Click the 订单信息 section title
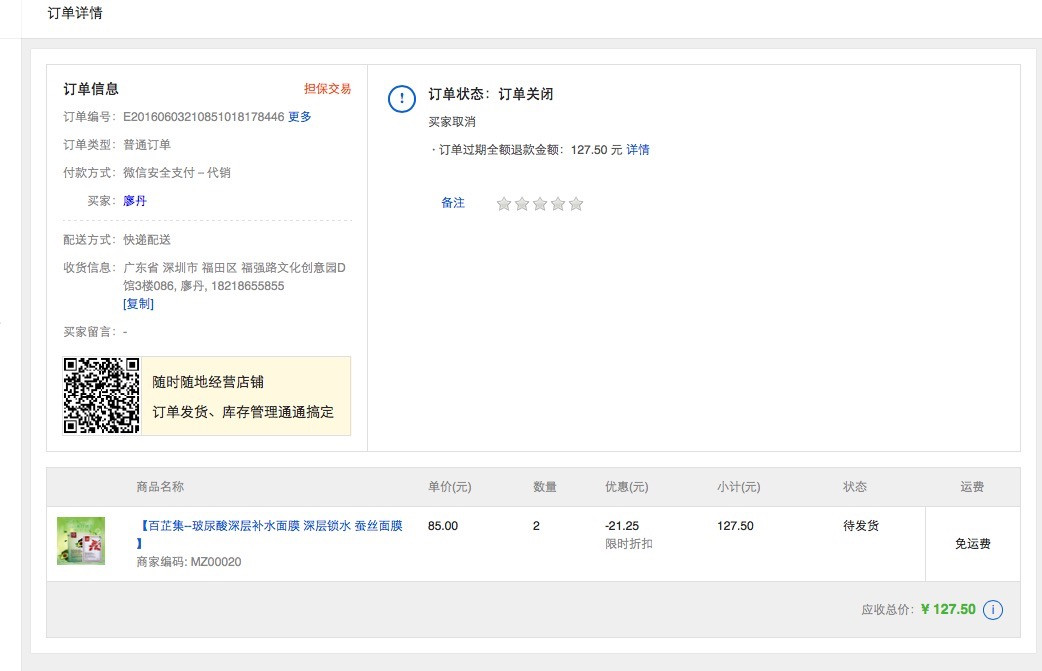The width and height of the screenshot is (1042, 671). click(x=91, y=89)
